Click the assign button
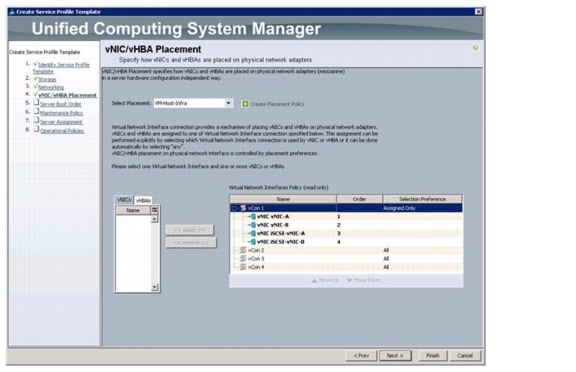The height and width of the screenshot is (372, 576). pyautogui.click(x=190, y=230)
